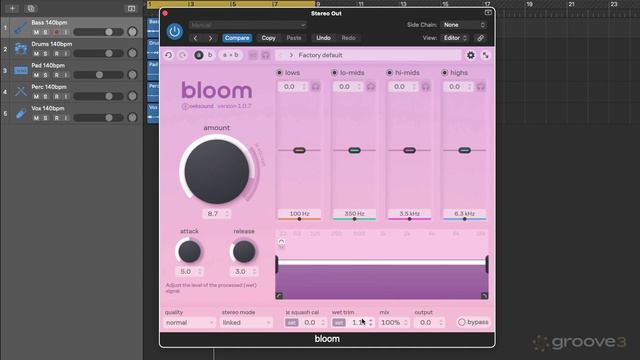
Task: Click the squash cal toggle button
Action: 291,322
